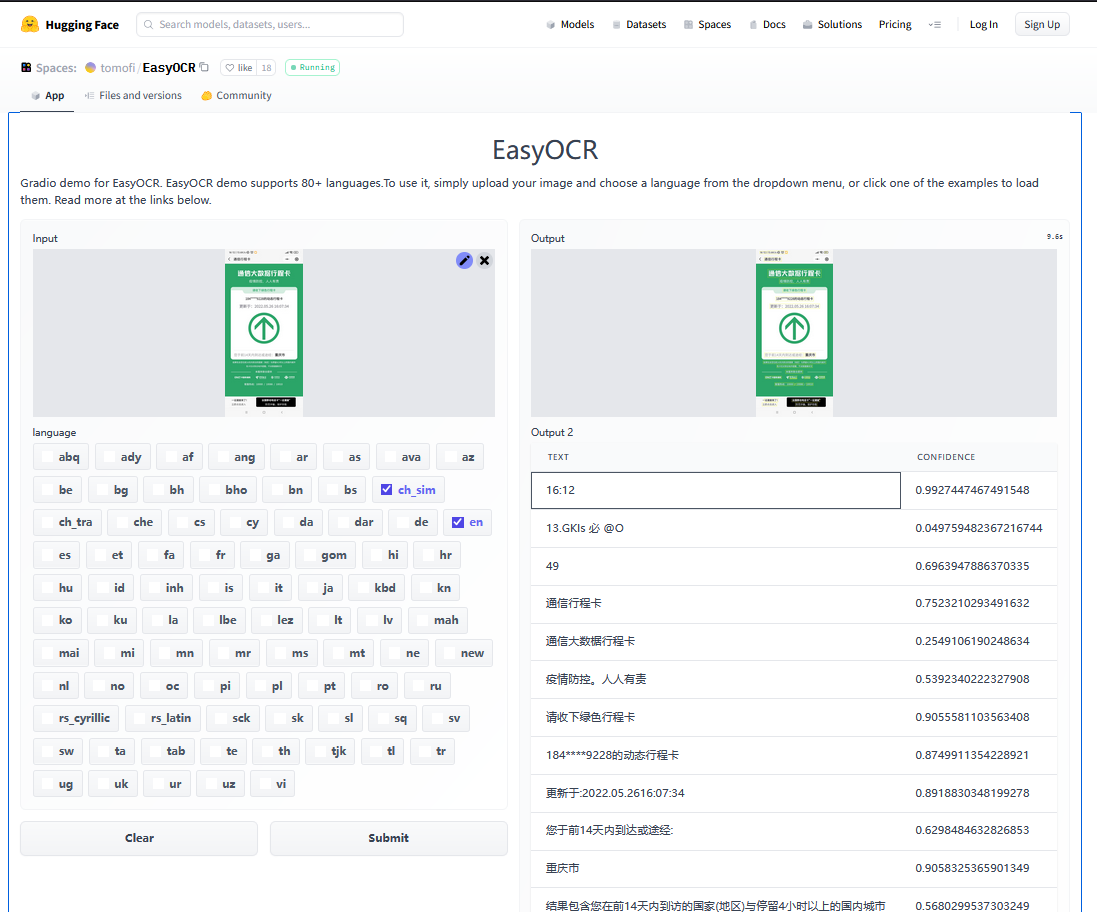This screenshot has width=1097, height=912.
Task: Click the Spaces icon in breadcrumb
Action: tap(26, 67)
